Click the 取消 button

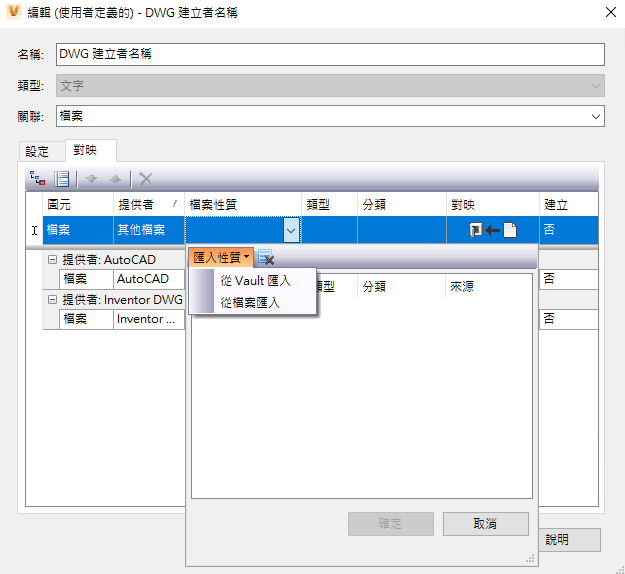coord(485,523)
